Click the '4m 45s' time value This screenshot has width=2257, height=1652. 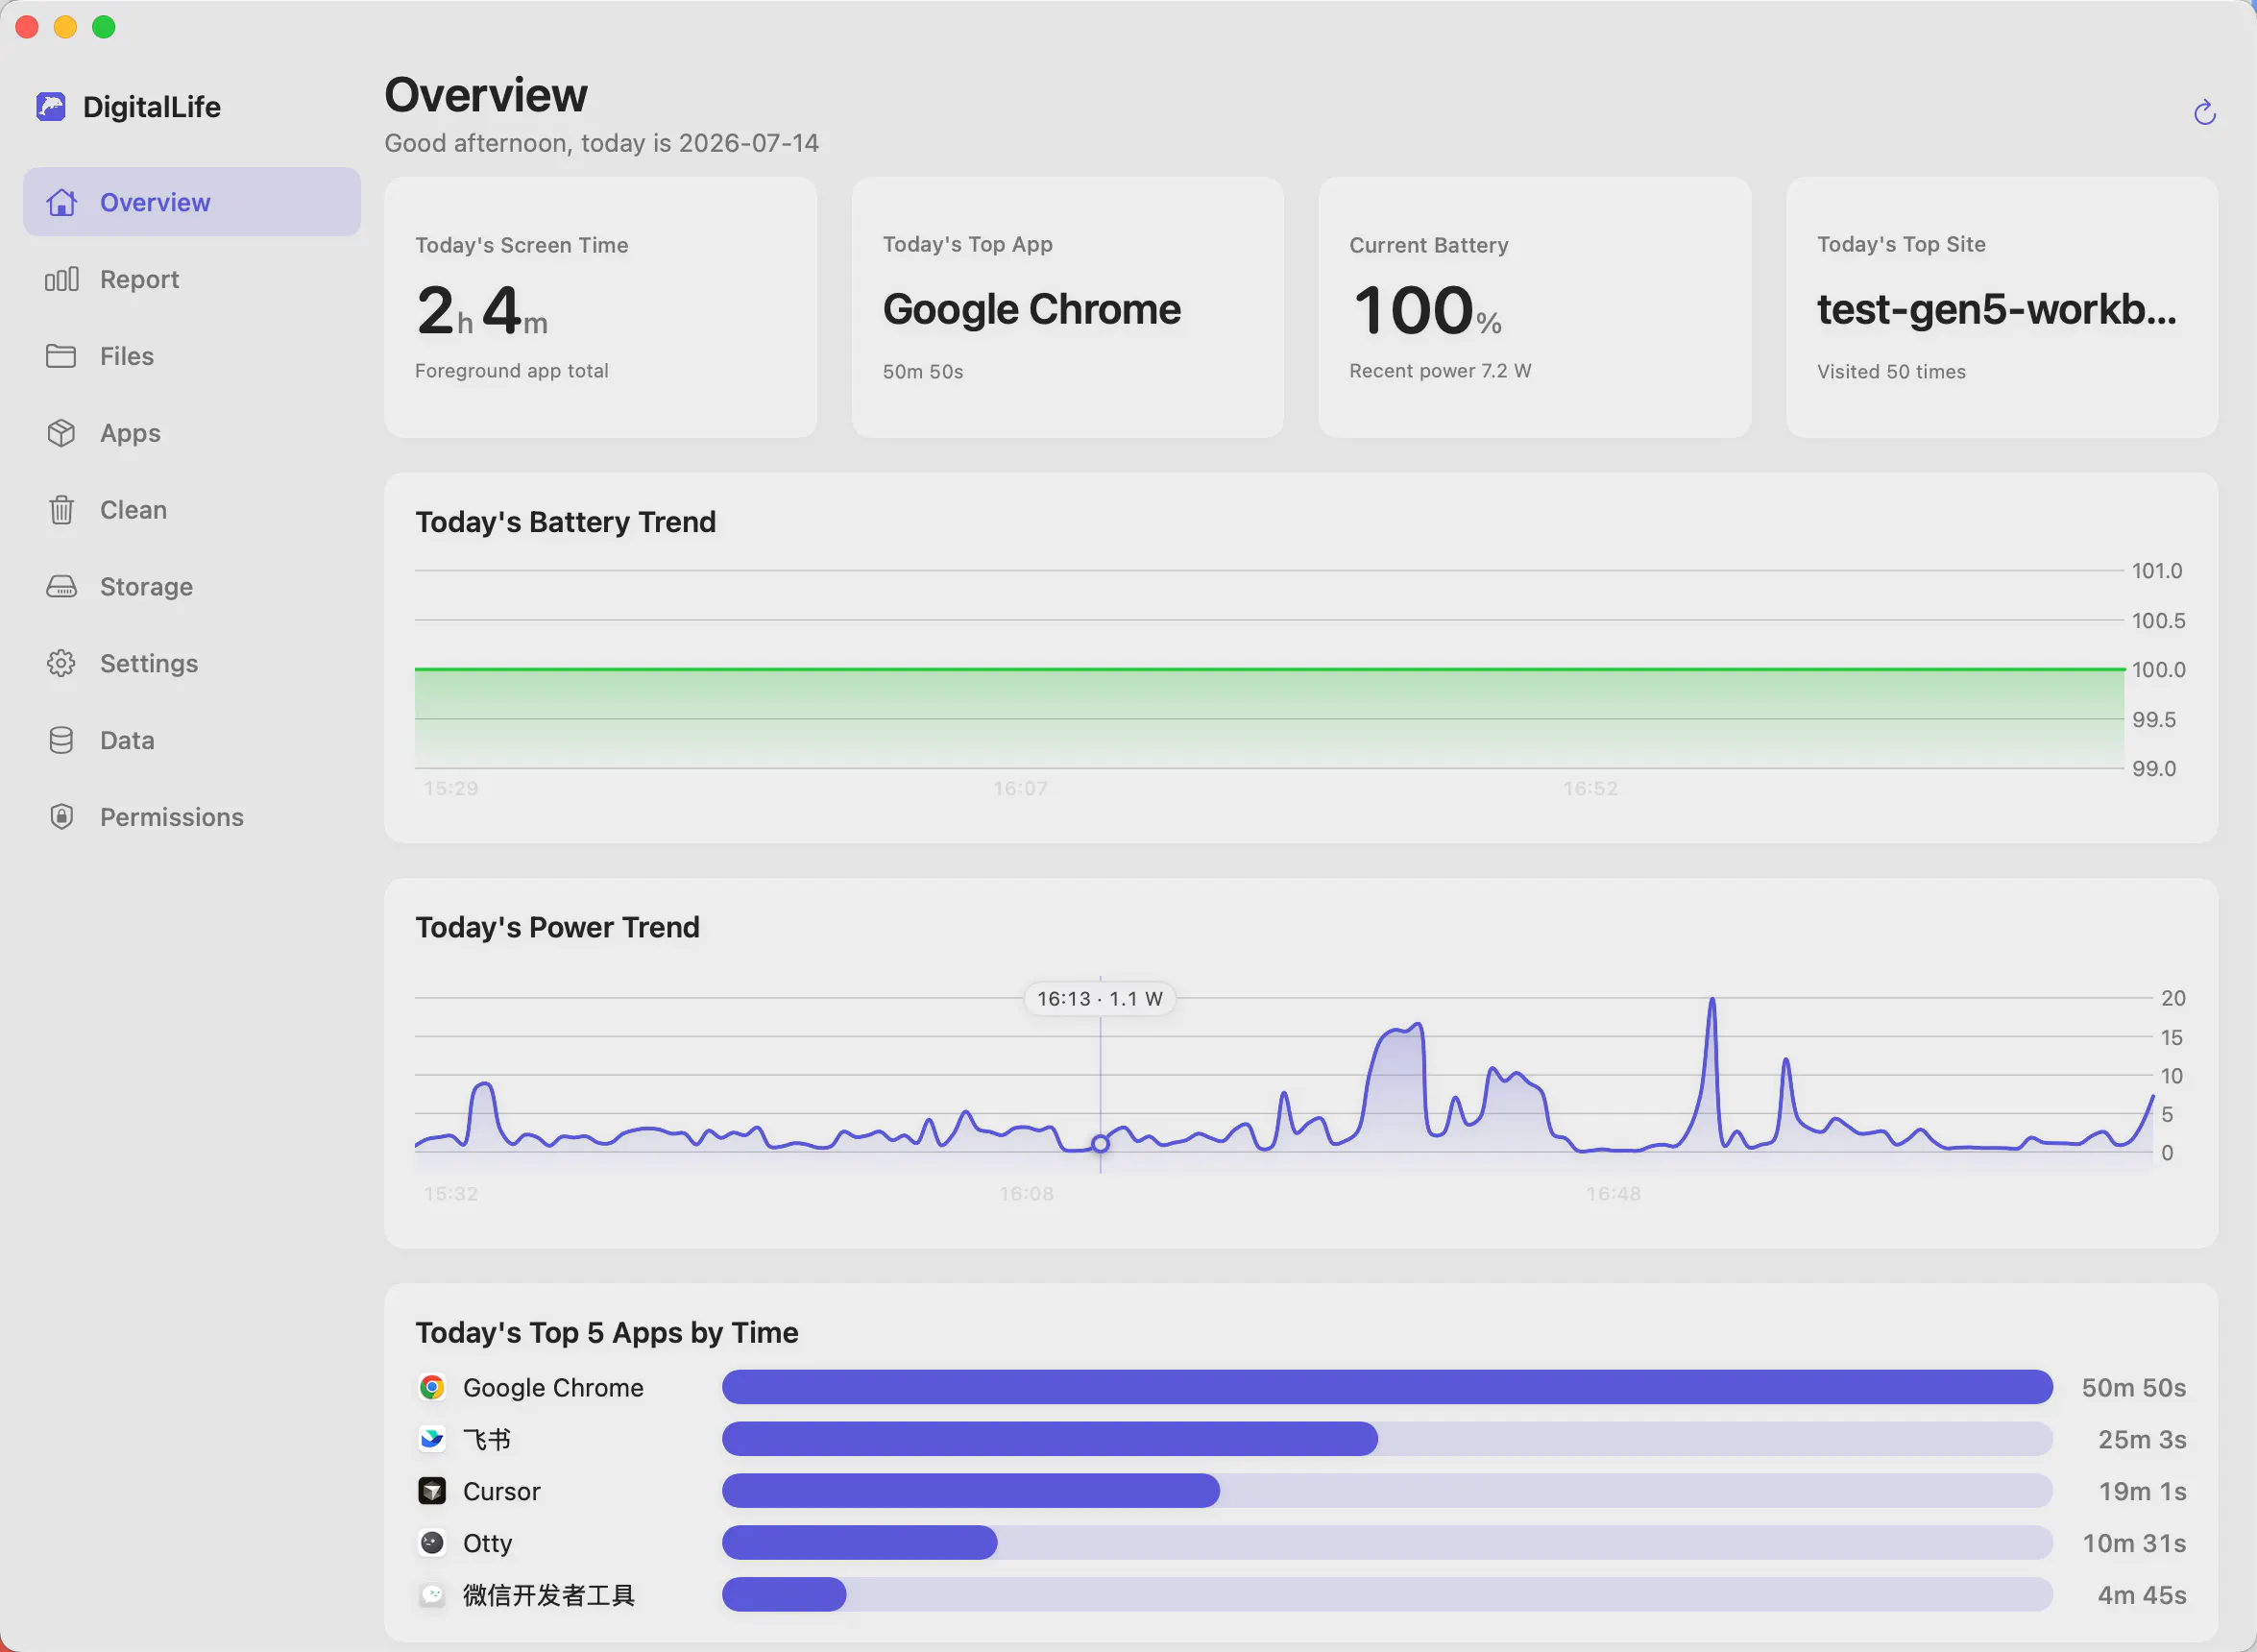click(2141, 1595)
